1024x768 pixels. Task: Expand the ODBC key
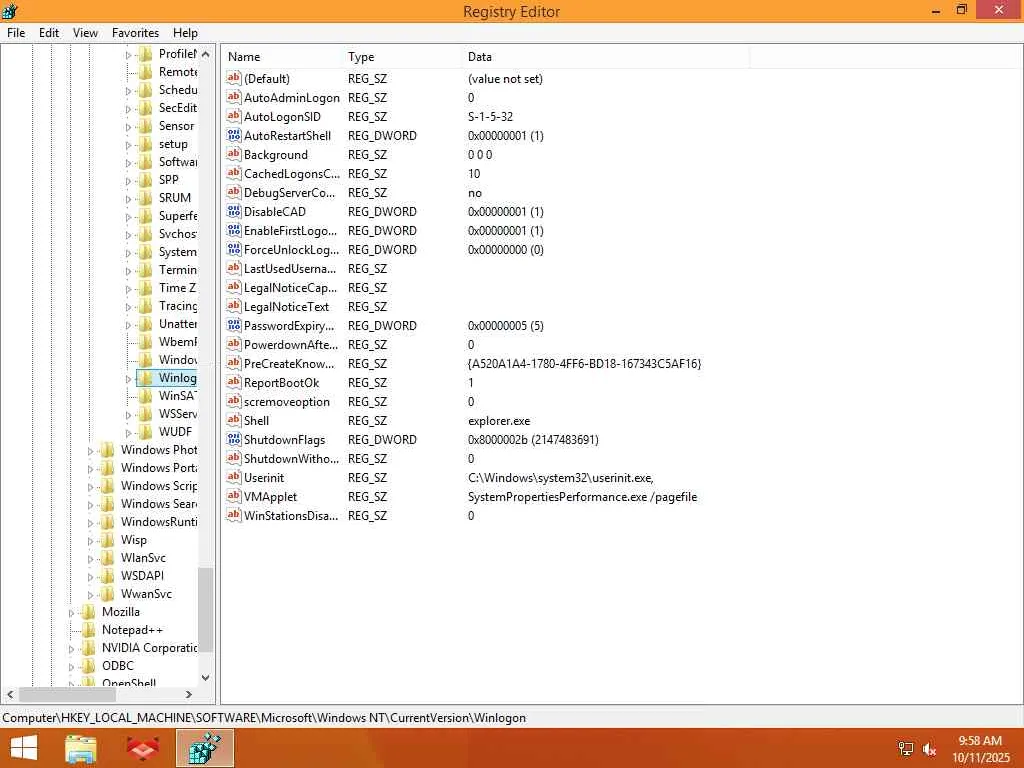coord(71,667)
